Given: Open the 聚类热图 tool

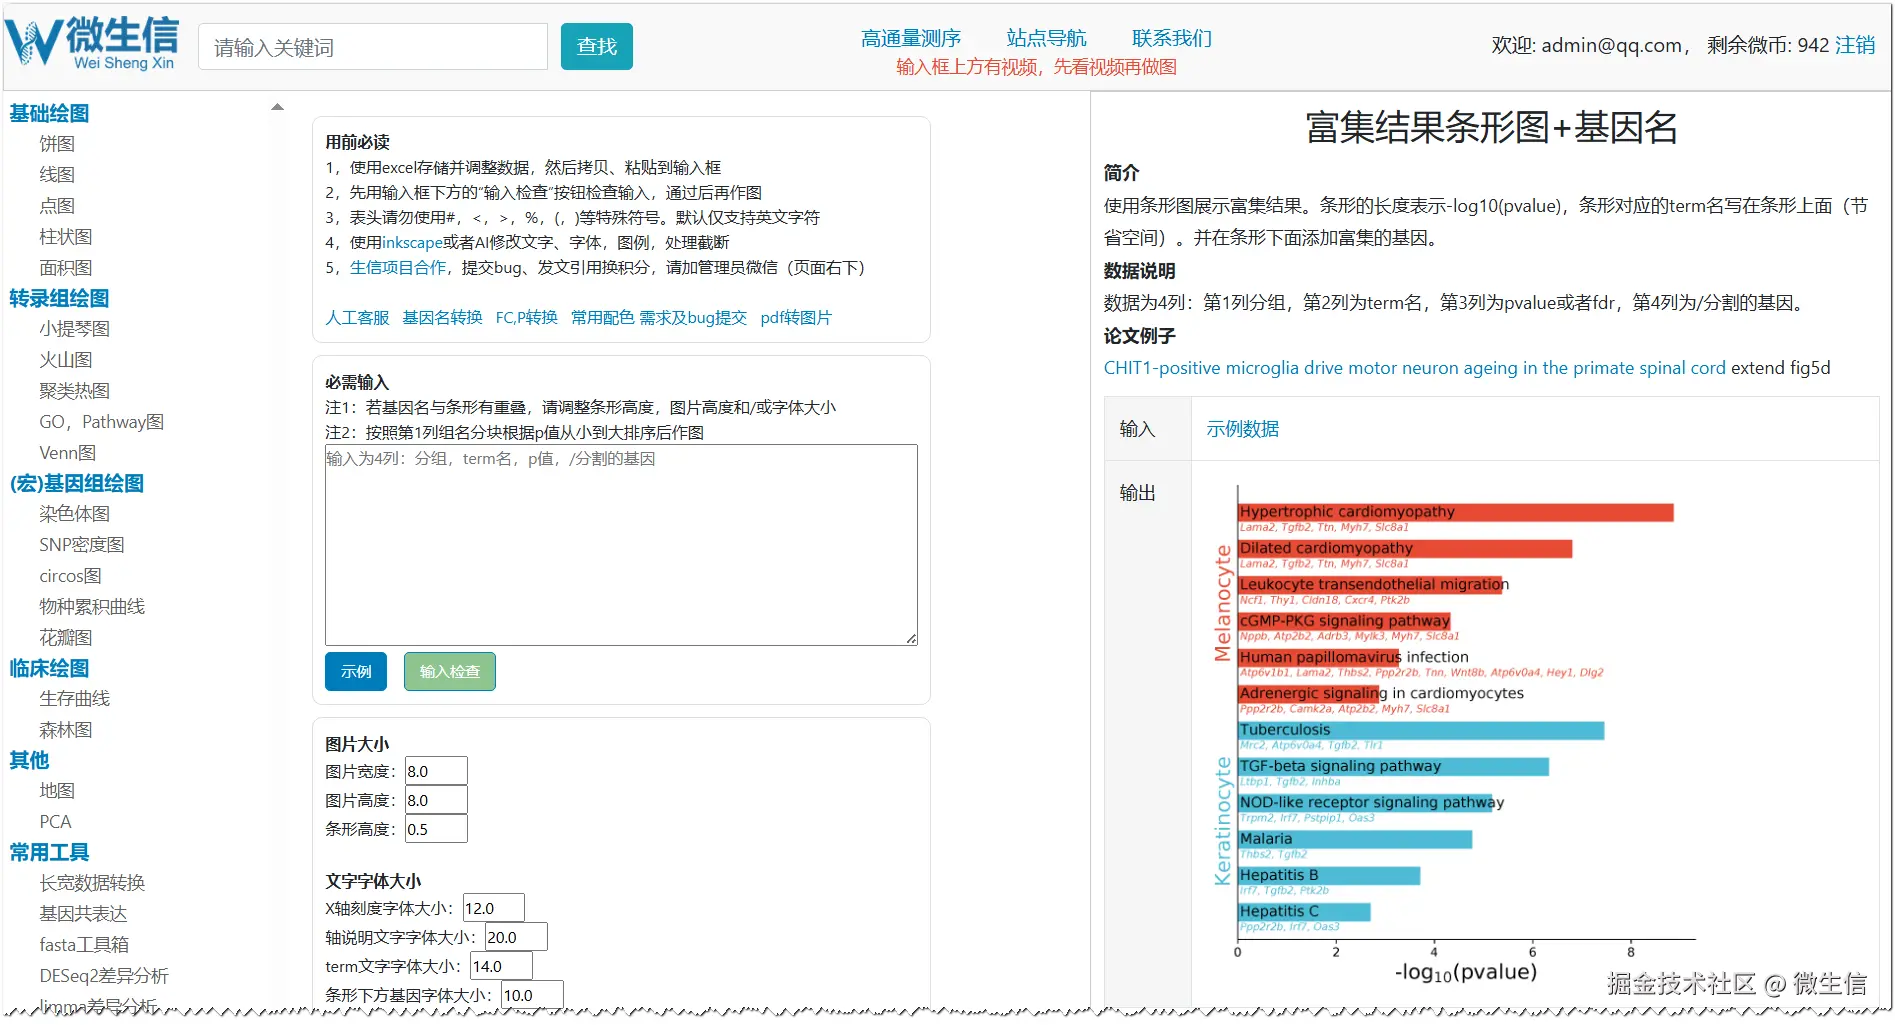Looking at the screenshot, I should pos(75,391).
